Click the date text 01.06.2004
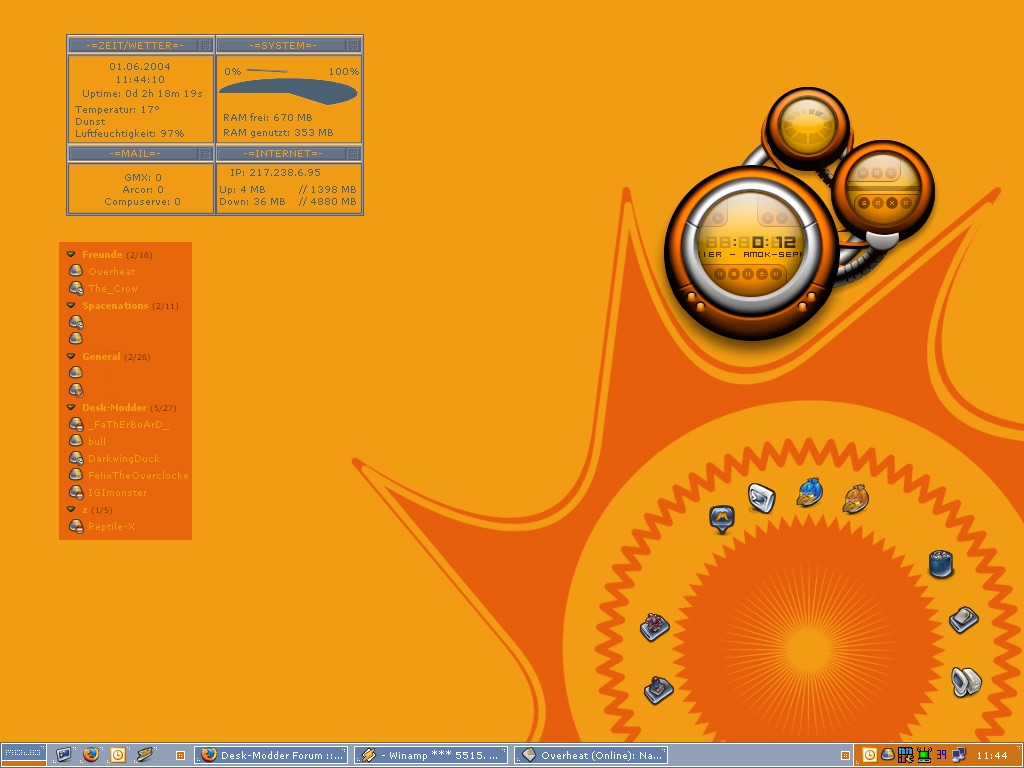The height and width of the screenshot is (768, 1024). click(140, 67)
